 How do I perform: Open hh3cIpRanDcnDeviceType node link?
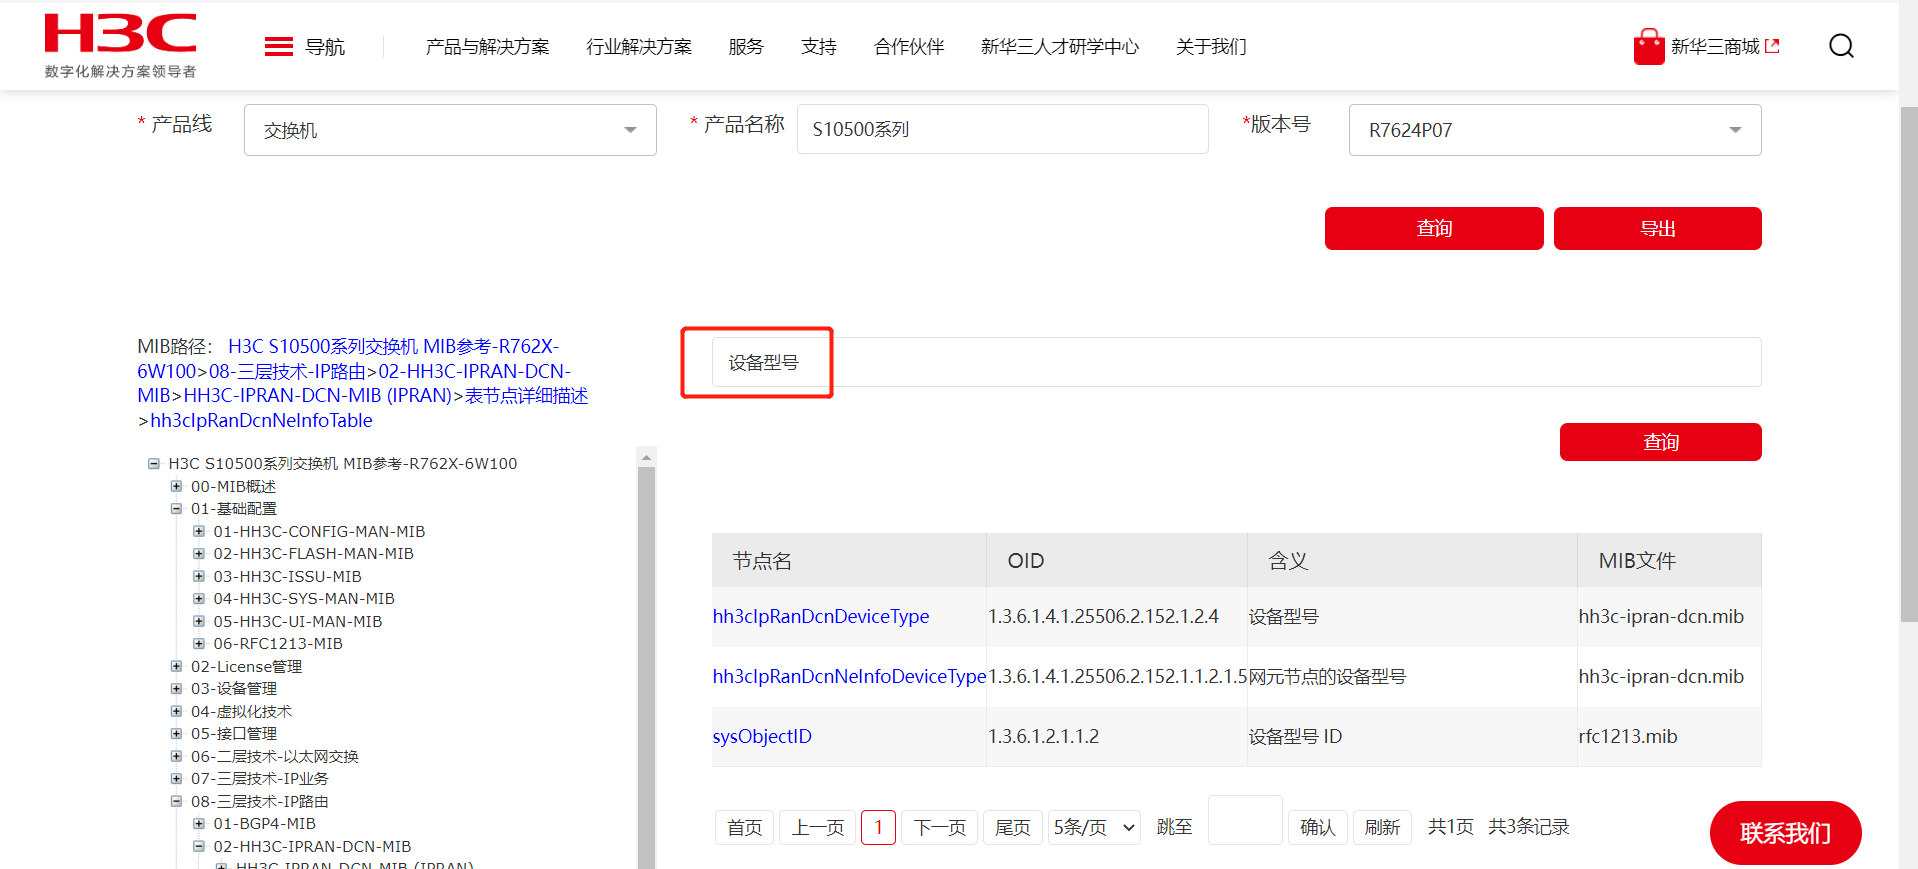tap(821, 616)
